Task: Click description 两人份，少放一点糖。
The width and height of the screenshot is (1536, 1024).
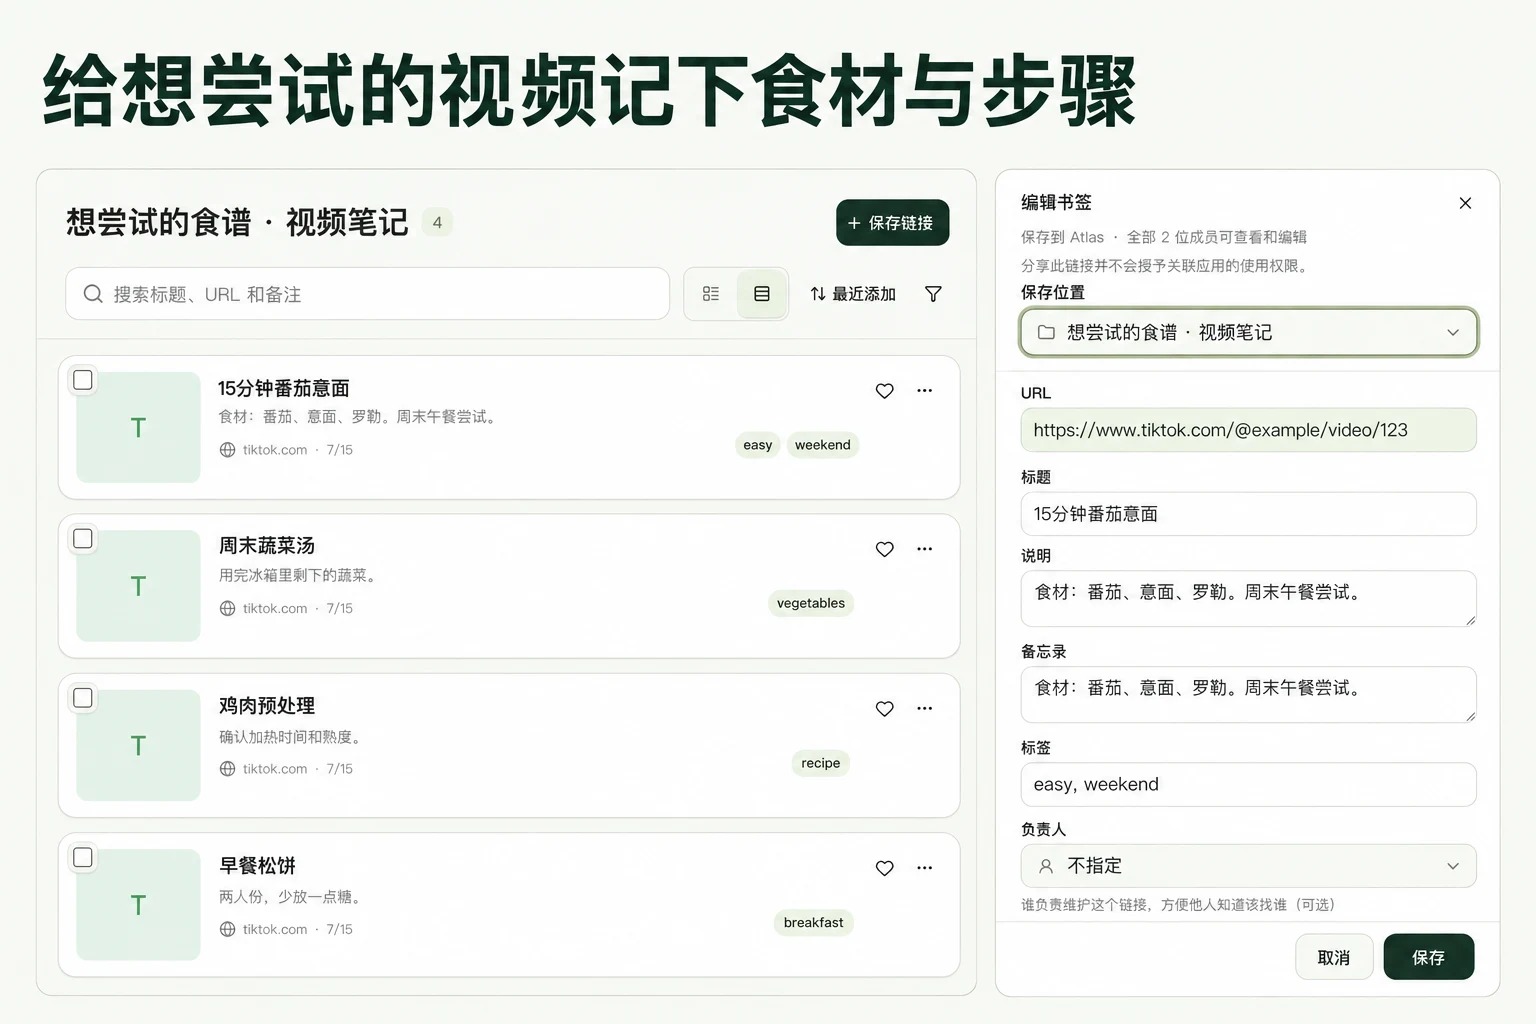Action: tap(292, 897)
